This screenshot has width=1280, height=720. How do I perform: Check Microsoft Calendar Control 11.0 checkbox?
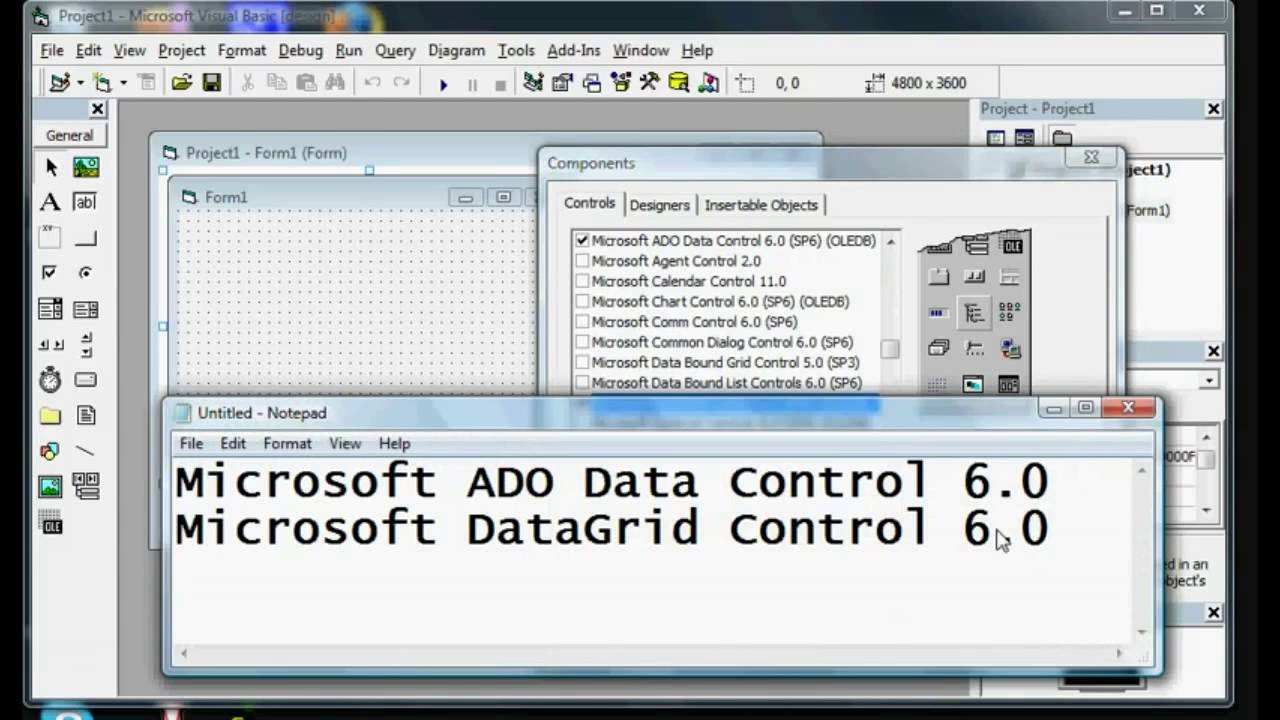(x=582, y=281)
